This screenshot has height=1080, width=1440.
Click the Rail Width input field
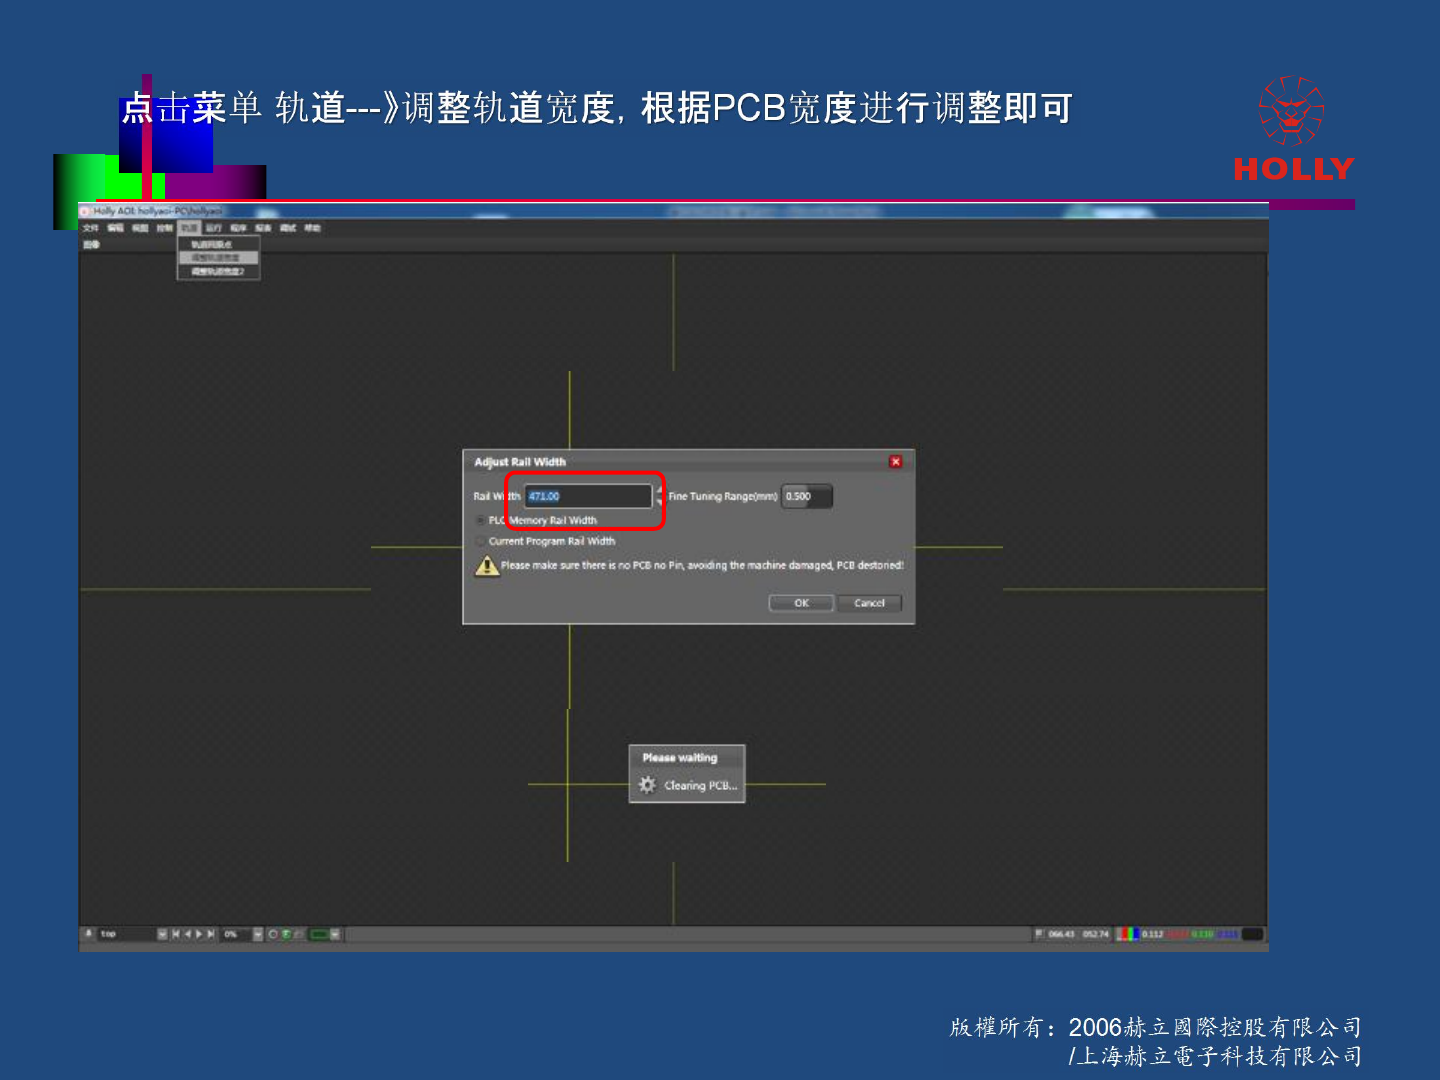pyautogui.click(x=588, y=496)
